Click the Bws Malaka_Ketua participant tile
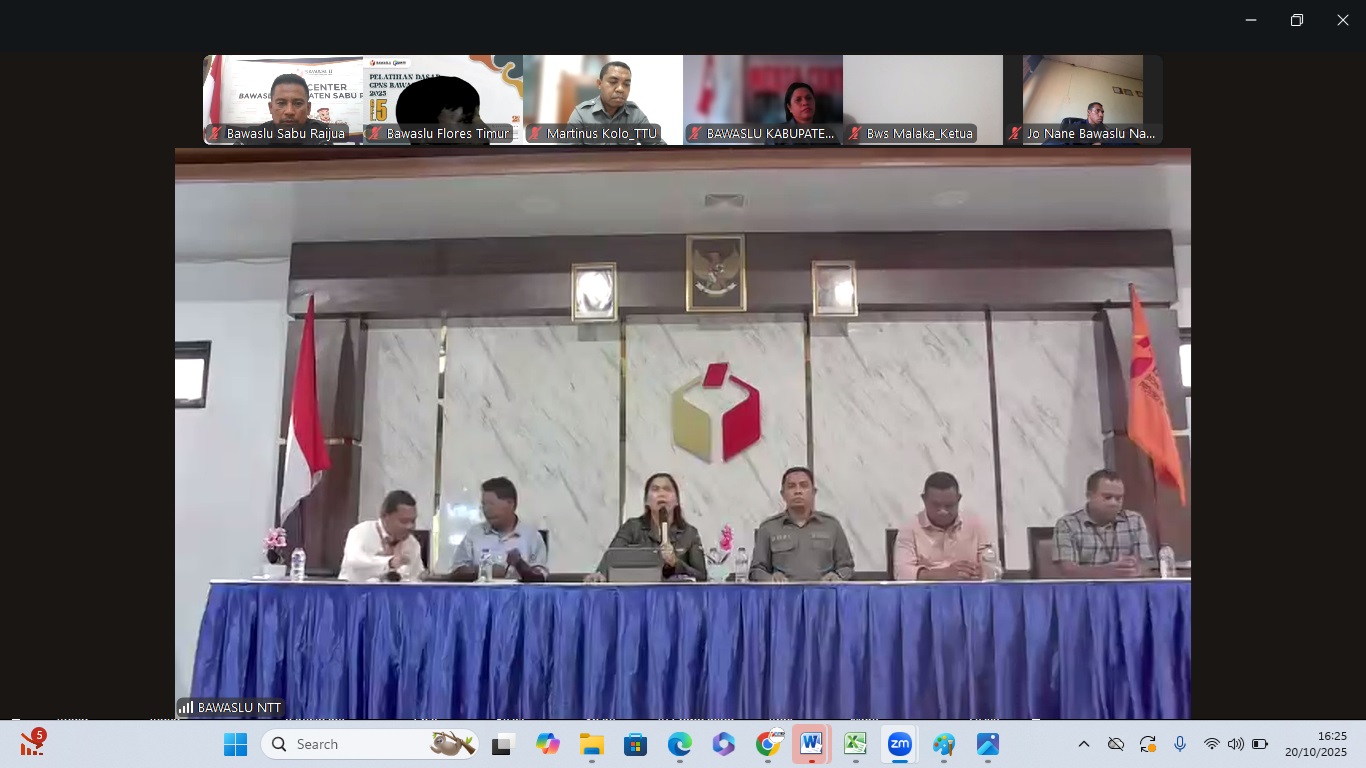1366x768 pixels. point(923,100)
